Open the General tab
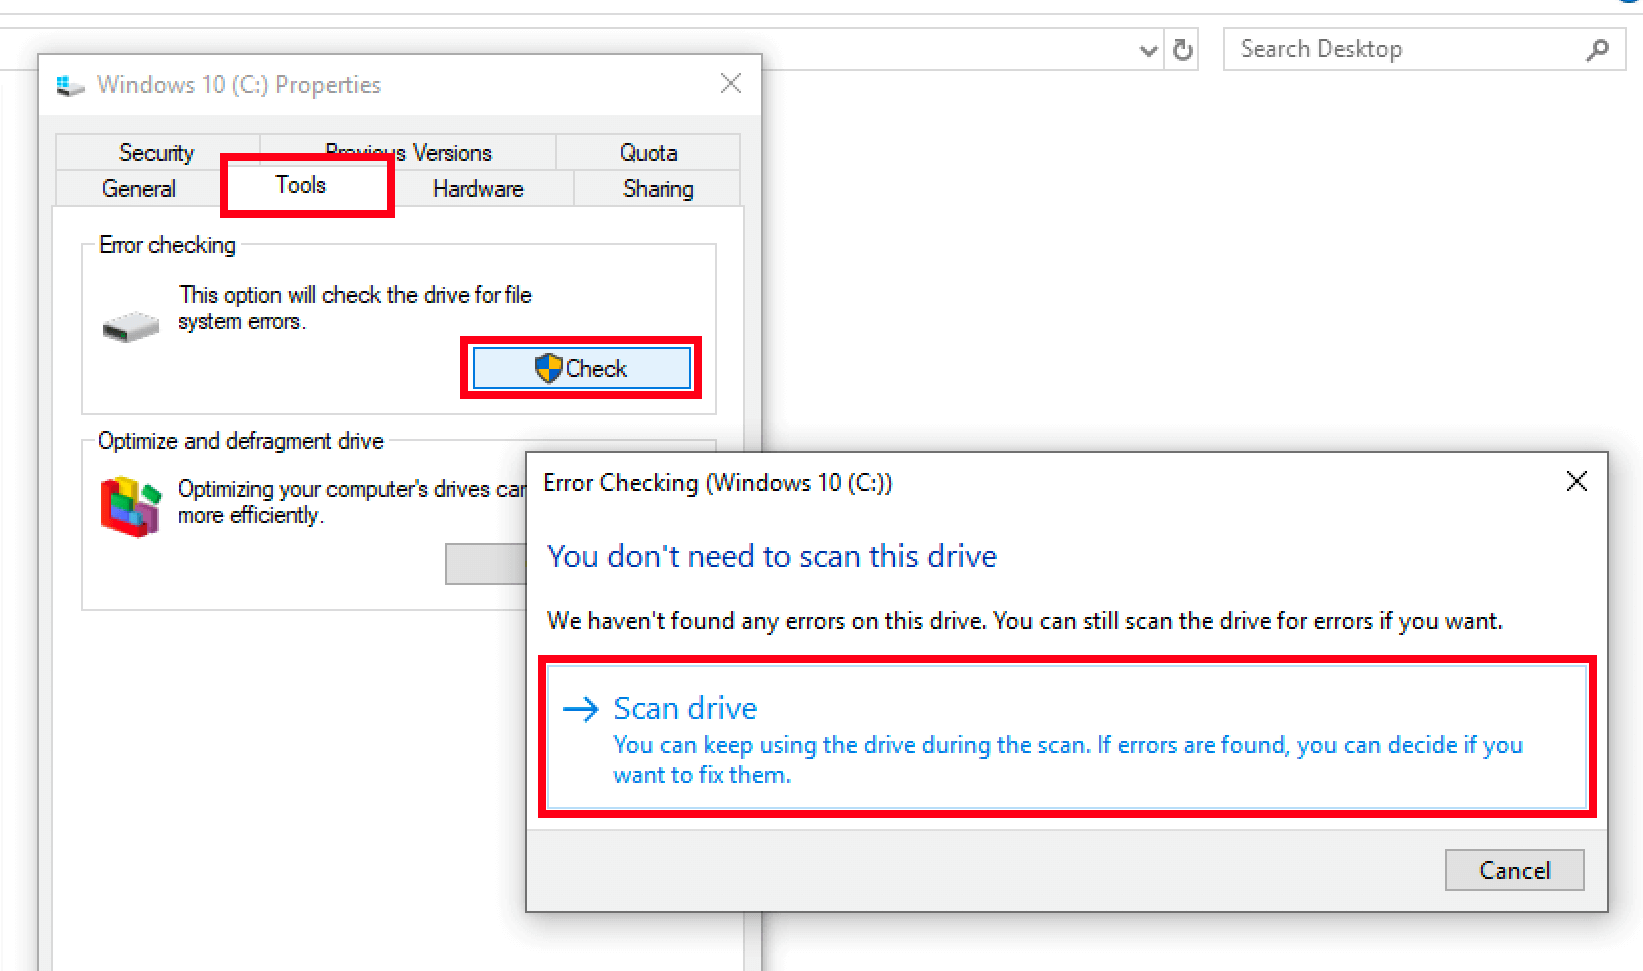The width and height of the screenshot is (1643, 971). (138, 188)
